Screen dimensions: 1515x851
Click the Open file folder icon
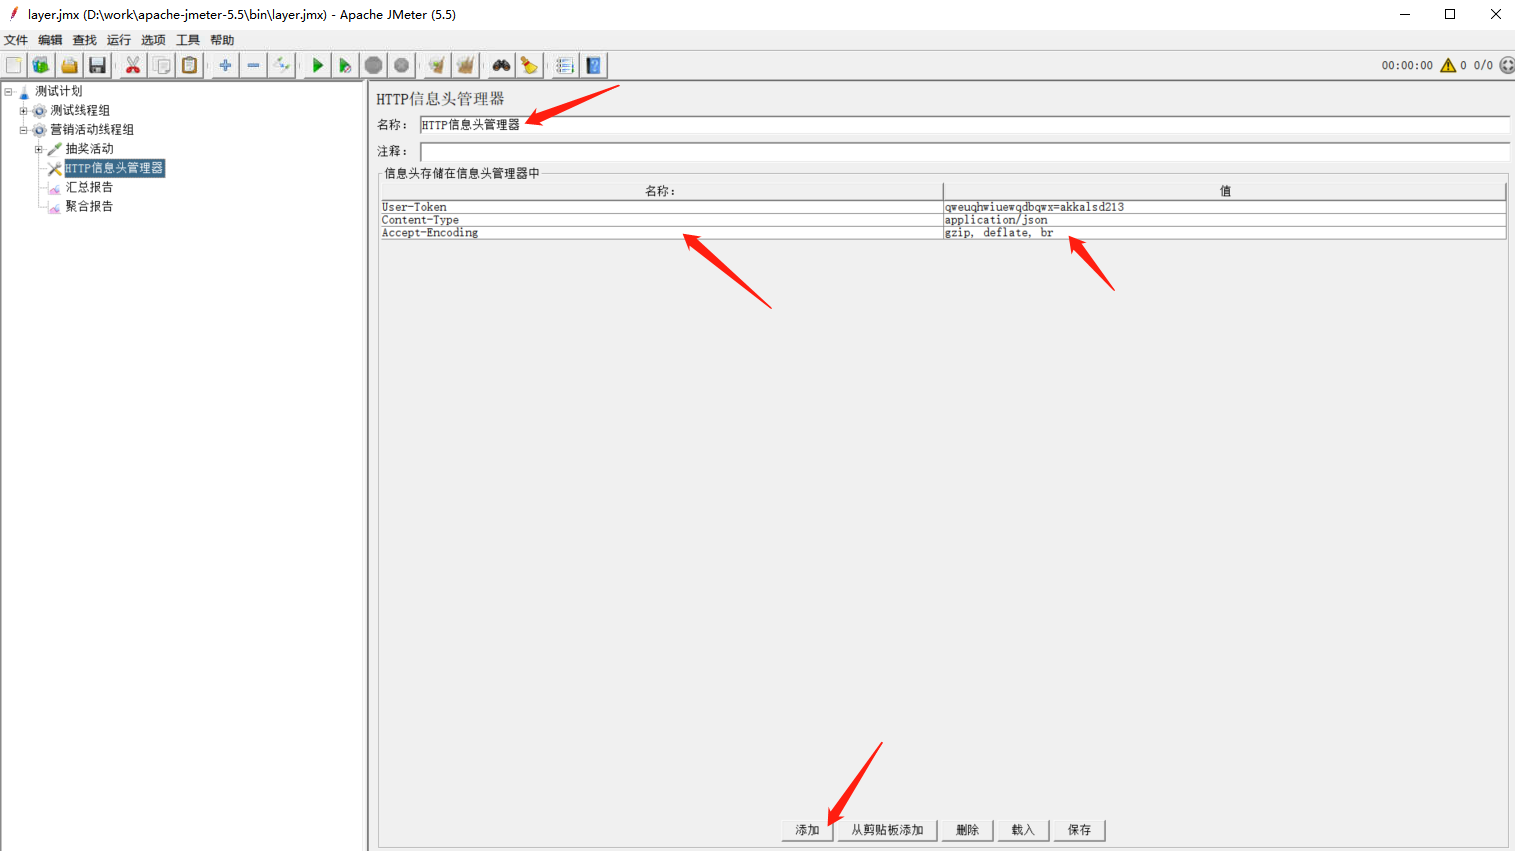(x=69, y=65)
